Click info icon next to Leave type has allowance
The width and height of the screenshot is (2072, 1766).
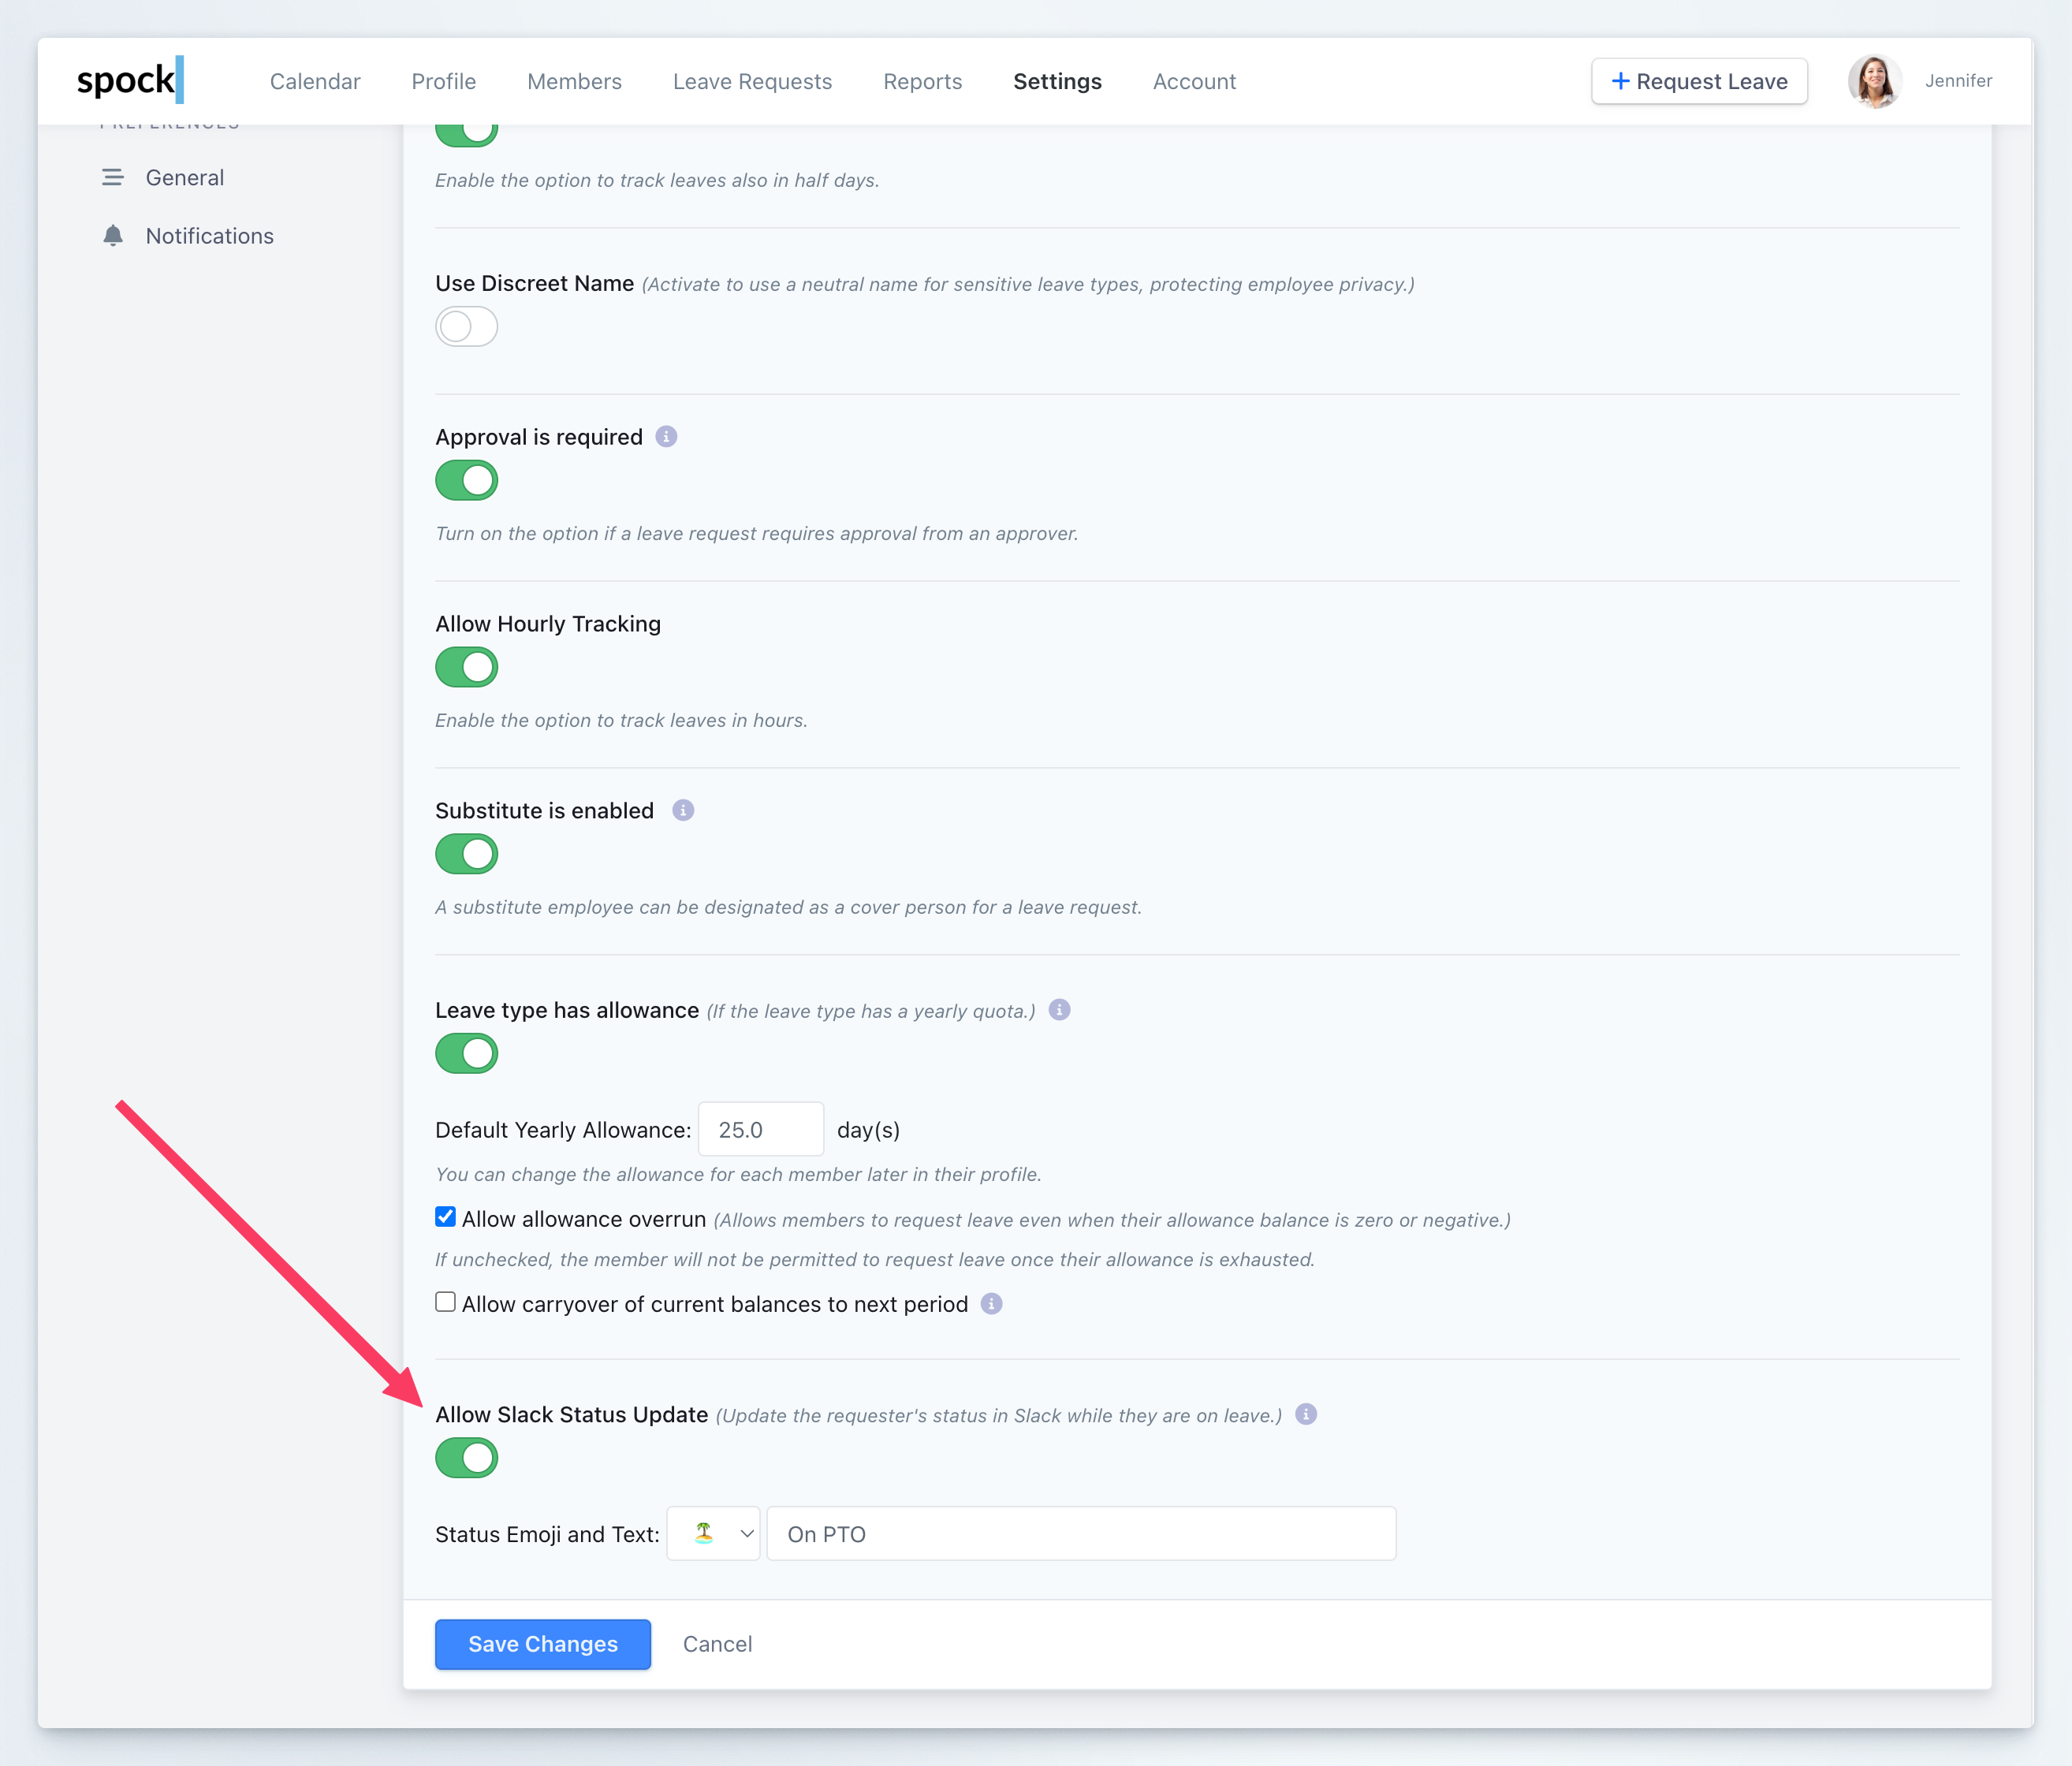pos(1059,1010)
